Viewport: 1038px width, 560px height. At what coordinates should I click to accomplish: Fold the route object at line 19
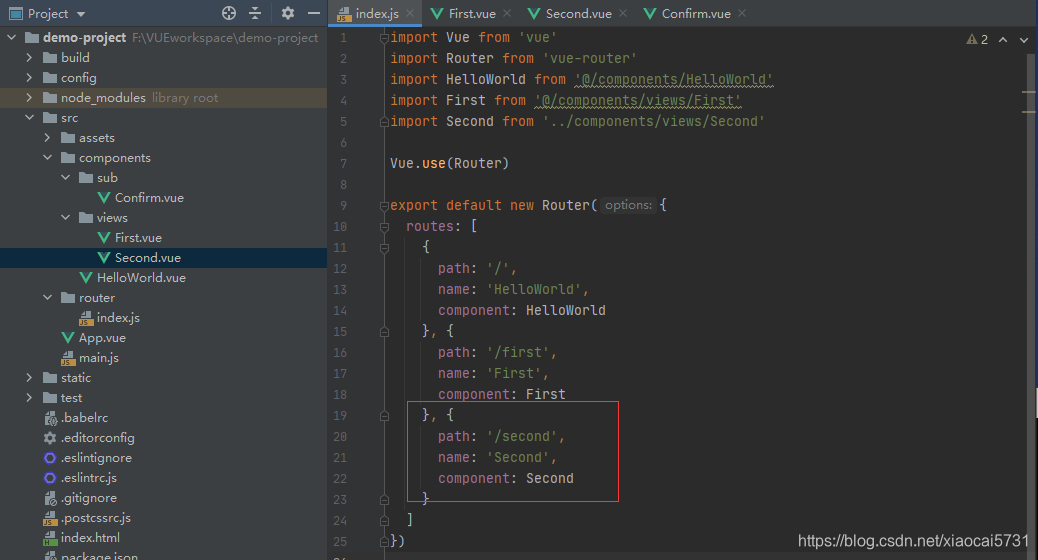384,416
